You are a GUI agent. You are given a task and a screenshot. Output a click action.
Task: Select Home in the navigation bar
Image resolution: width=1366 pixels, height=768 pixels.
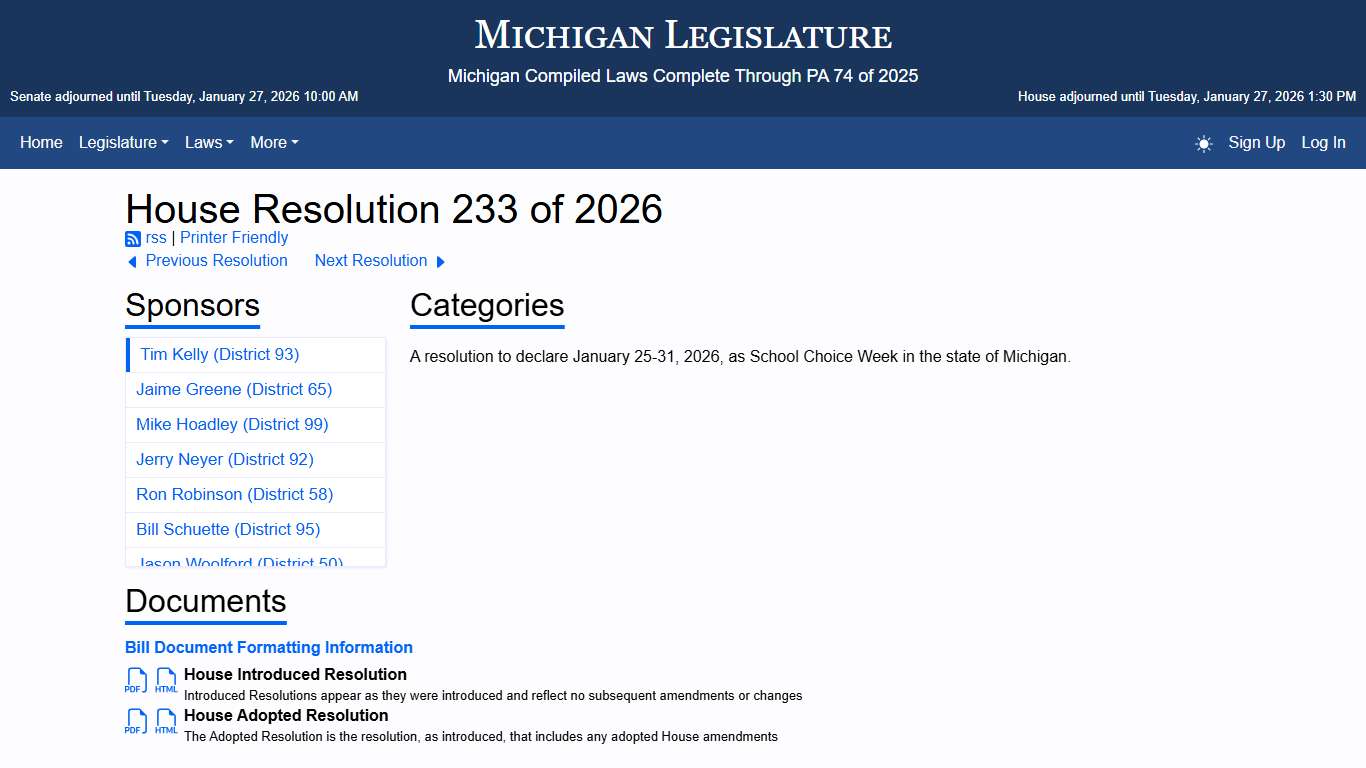(41, 143)
